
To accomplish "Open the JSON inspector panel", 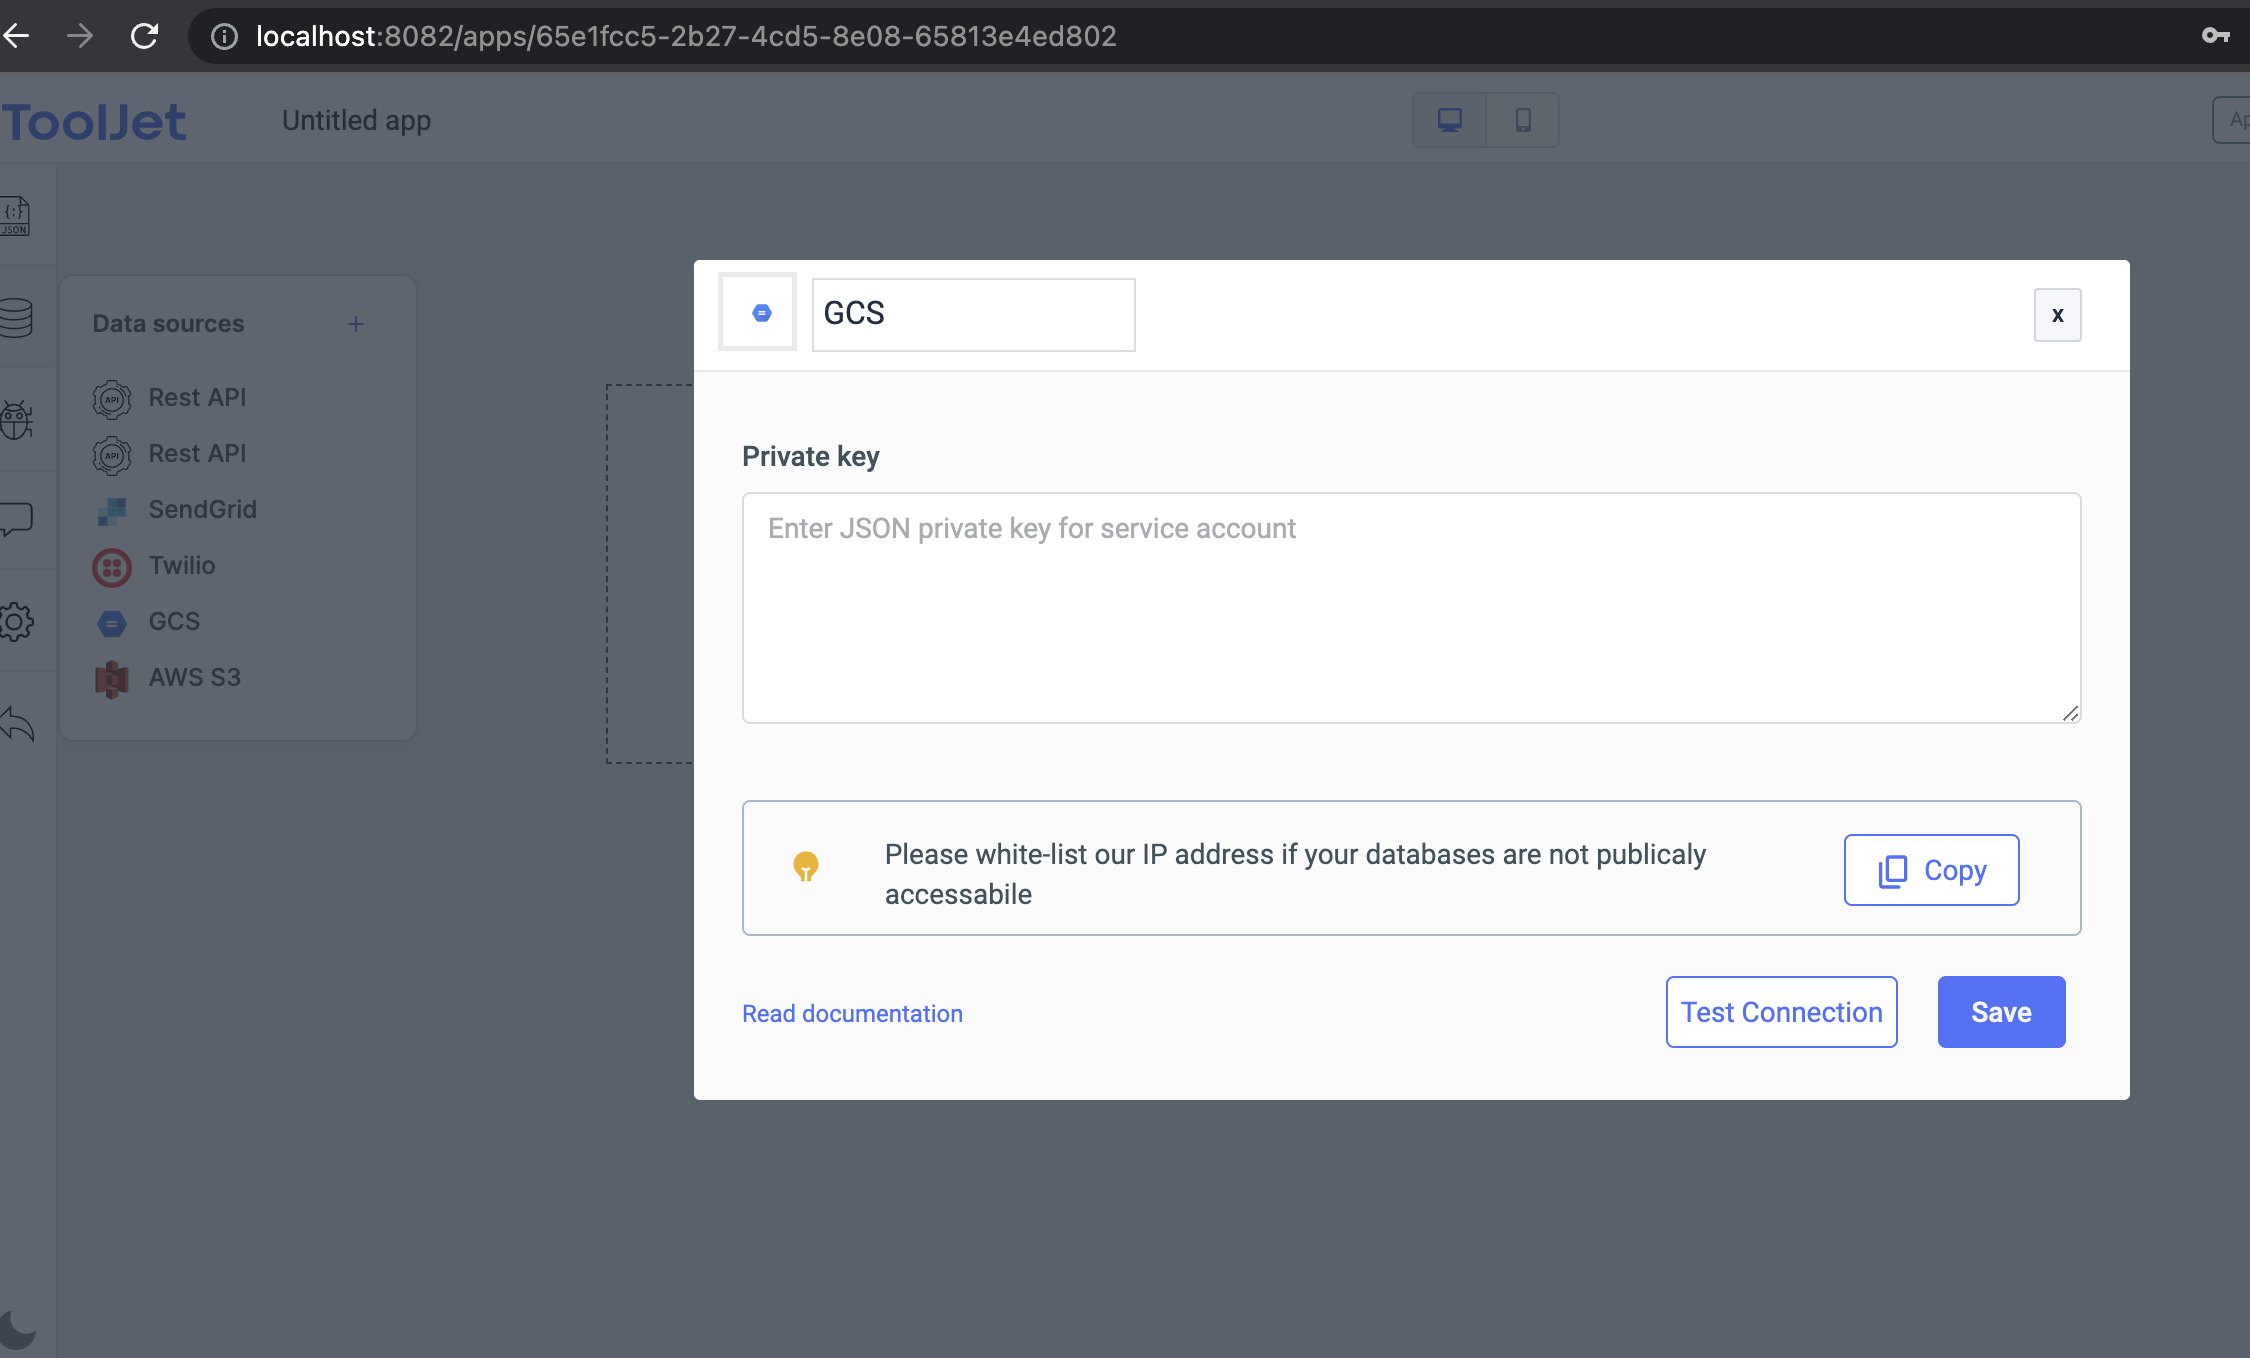I will (x=14, y=216).
